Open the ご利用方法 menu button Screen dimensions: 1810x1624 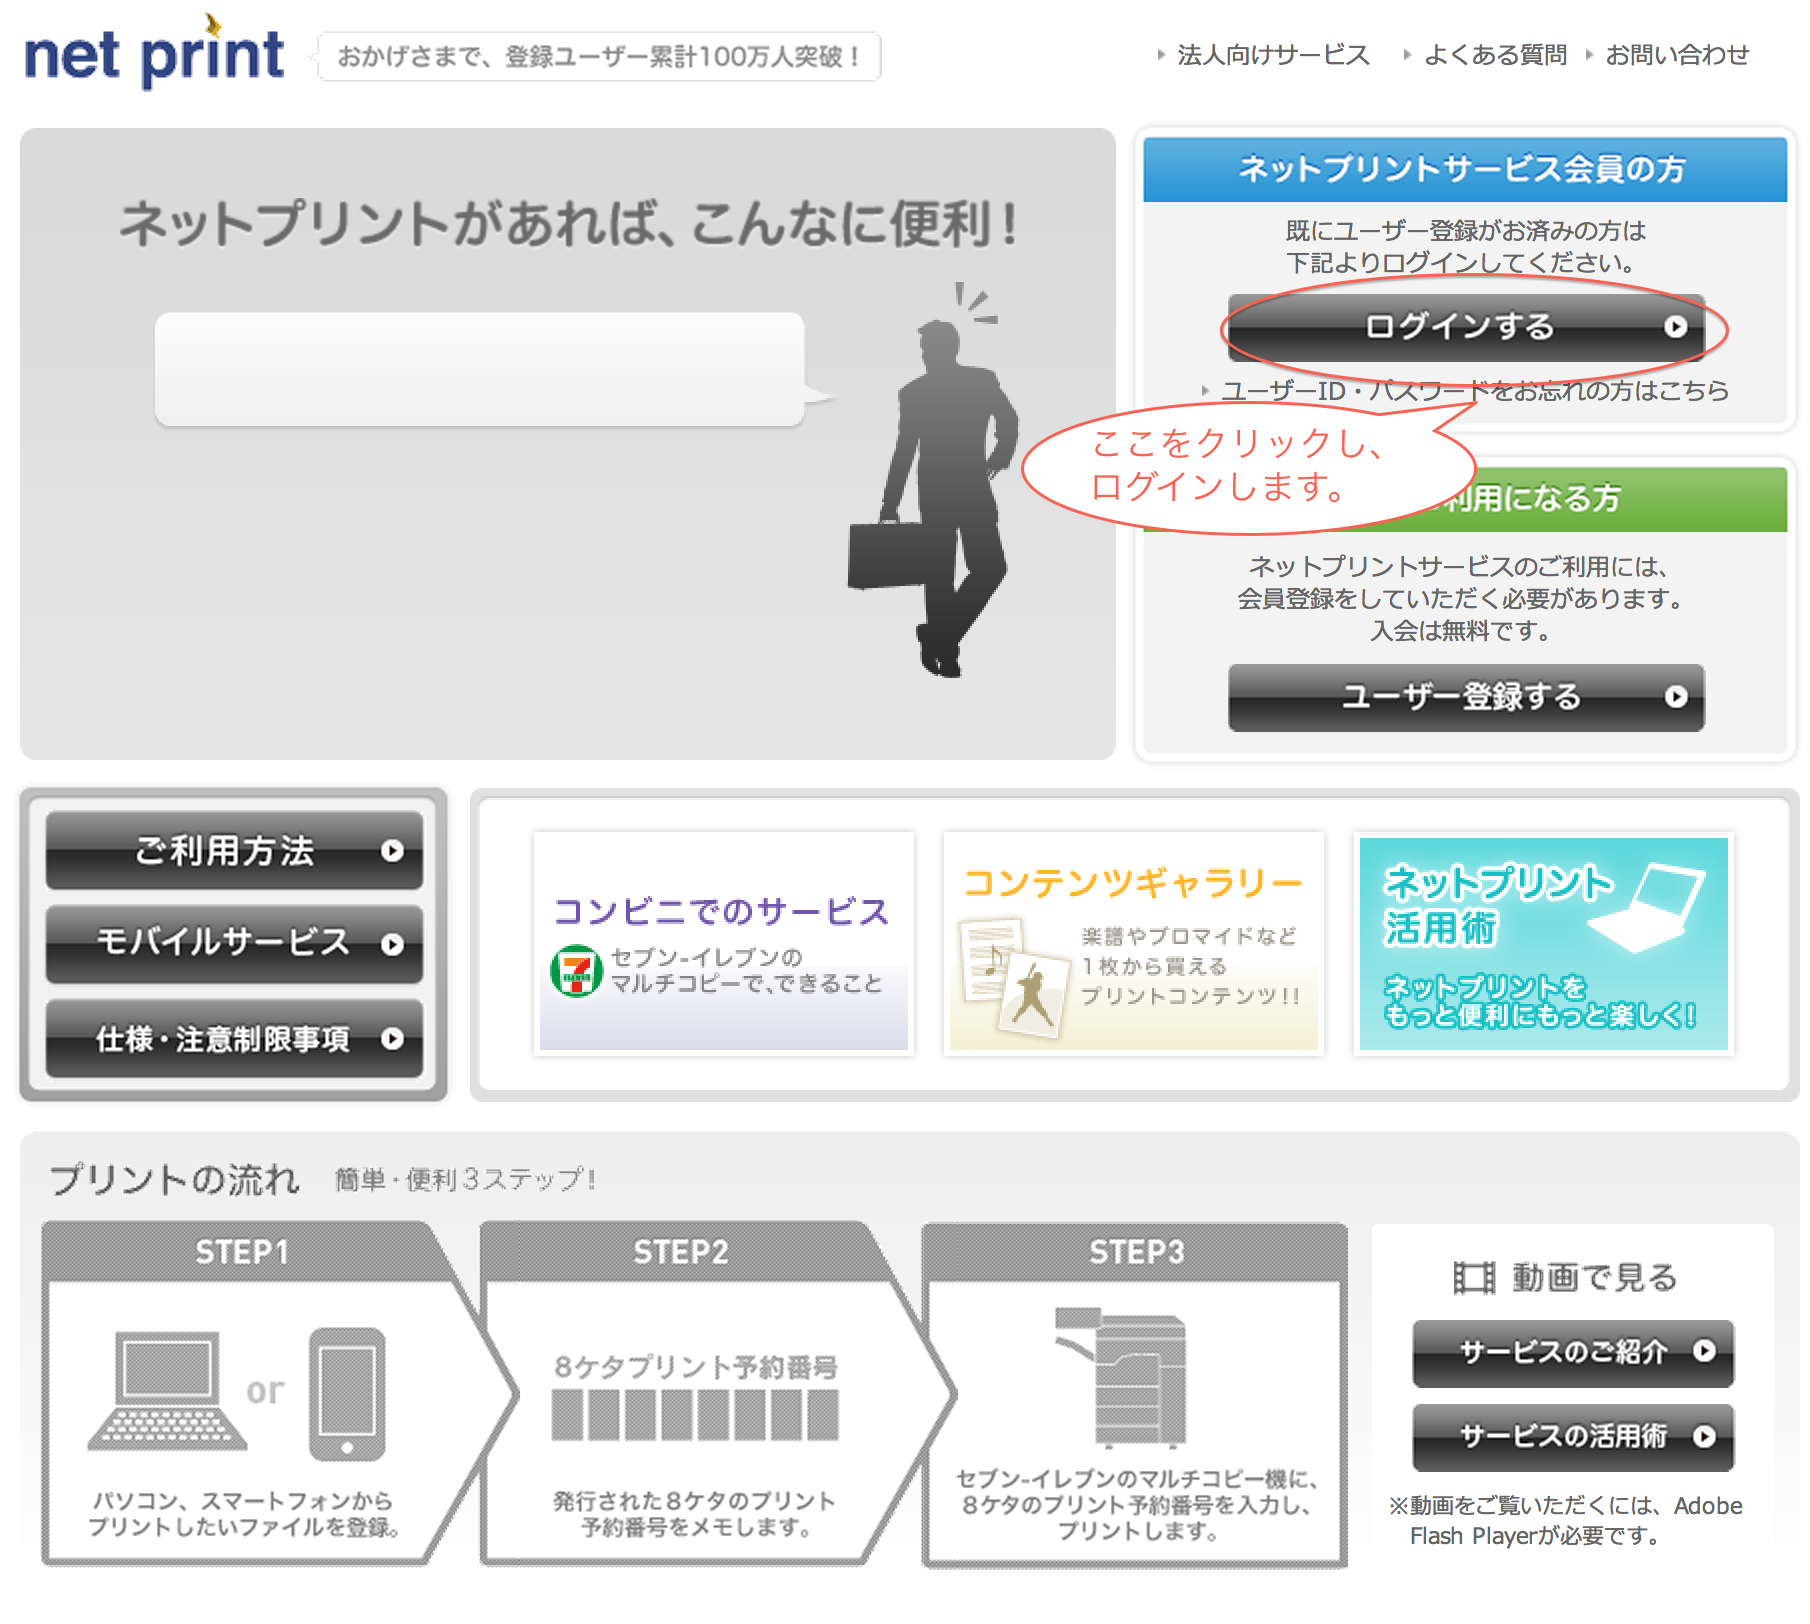pos(235,851)
